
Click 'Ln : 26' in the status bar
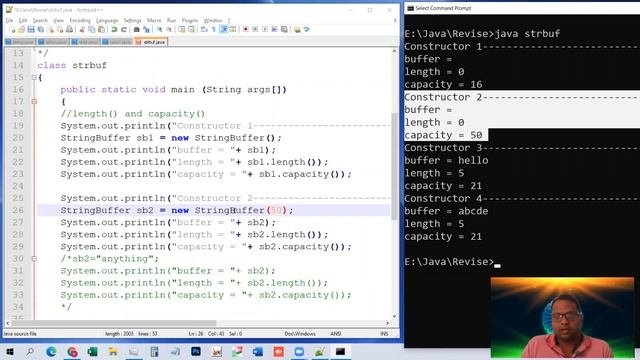point(196,333)
